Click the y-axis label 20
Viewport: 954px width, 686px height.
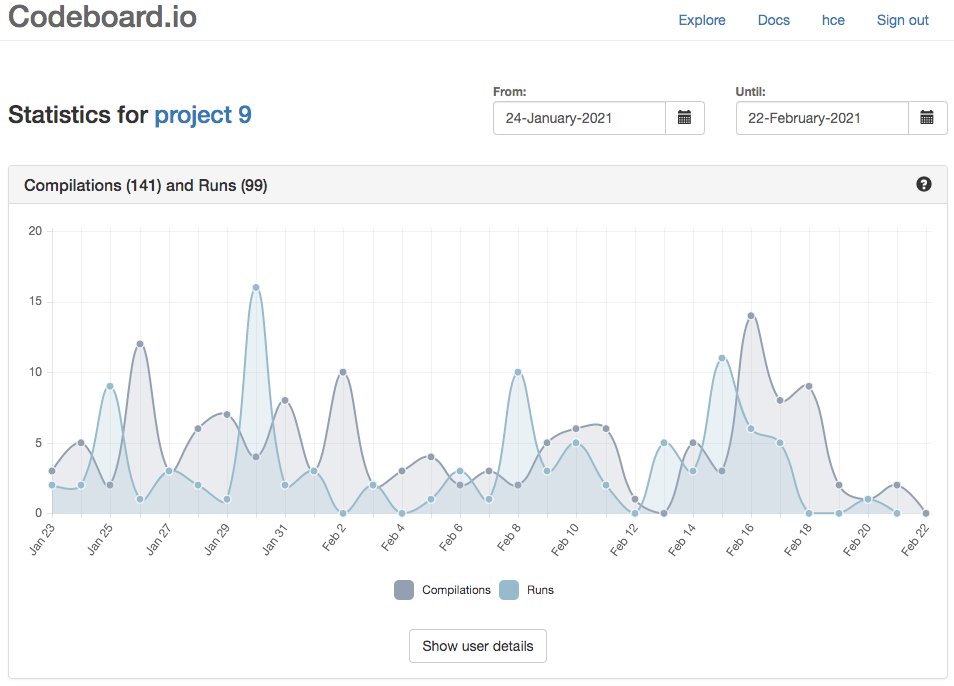35,231
